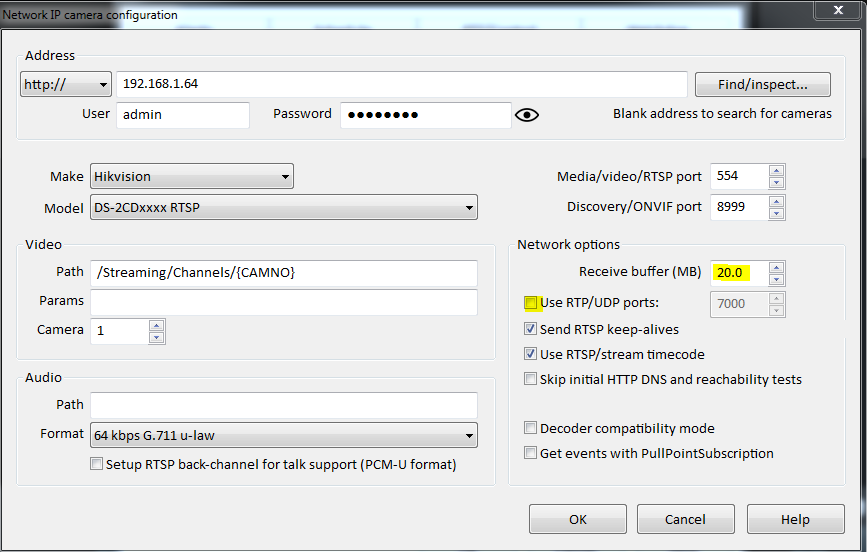Increment the Camera number spinner

(x=156, y=325)
